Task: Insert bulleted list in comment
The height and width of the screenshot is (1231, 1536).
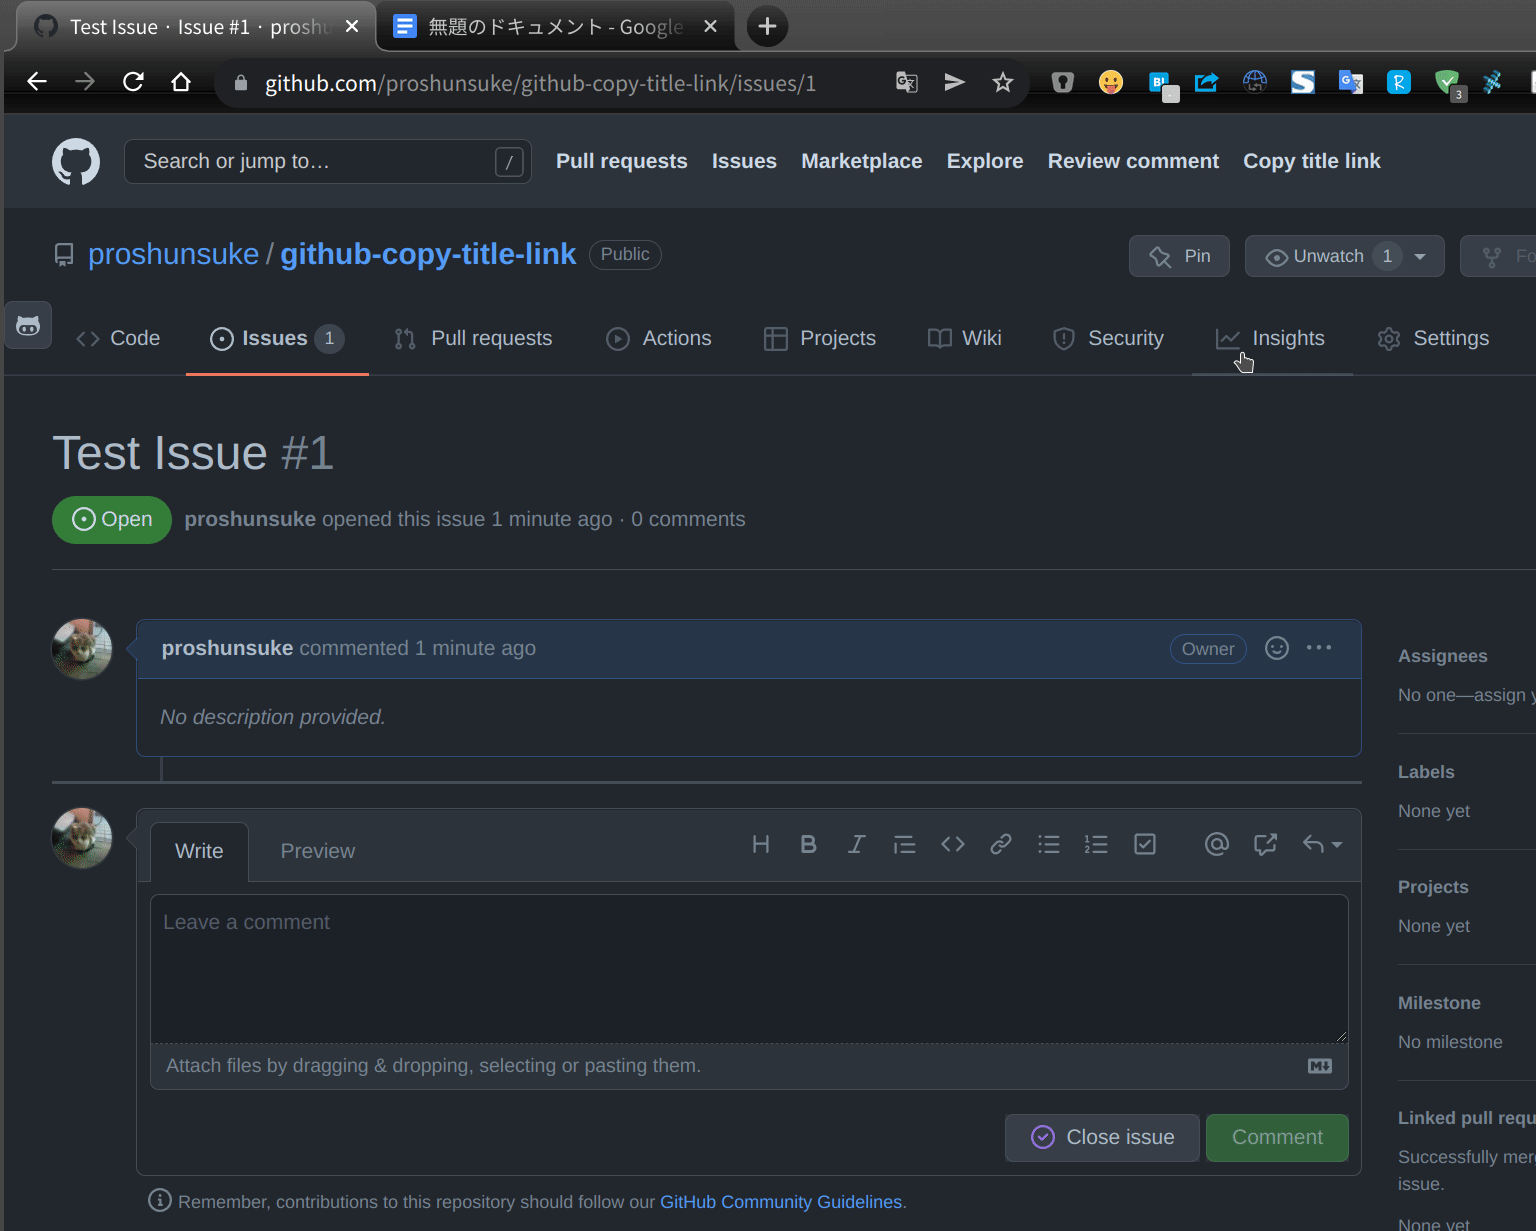Action: [1049, 845]
